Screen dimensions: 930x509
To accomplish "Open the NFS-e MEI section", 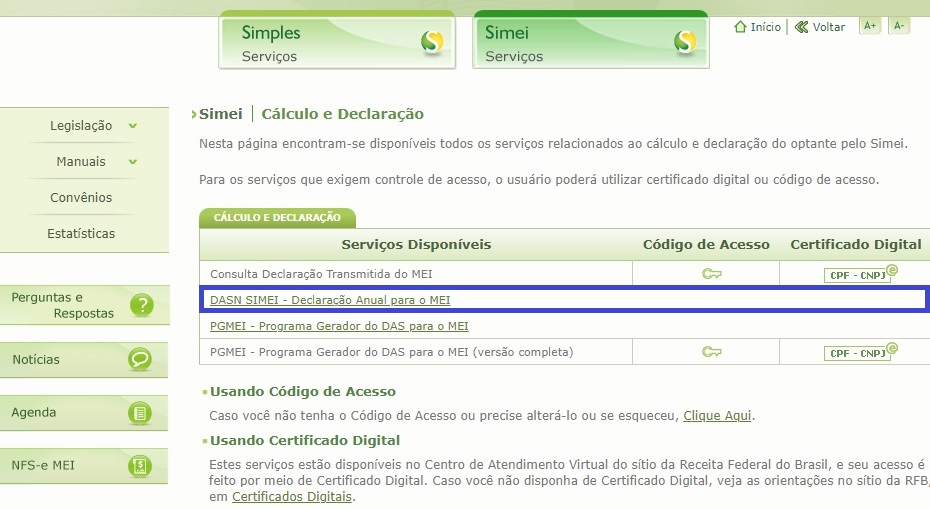I will pos(84,466).
